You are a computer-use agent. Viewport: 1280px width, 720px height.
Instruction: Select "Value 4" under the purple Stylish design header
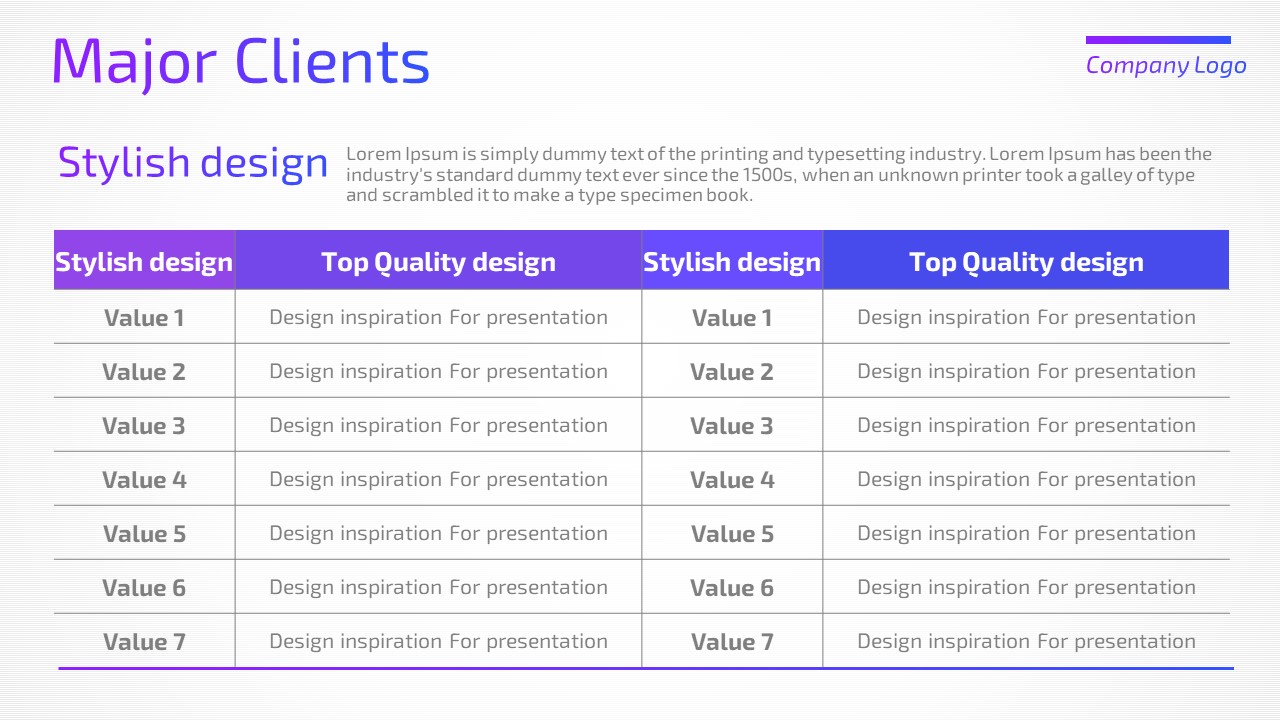[x=144, y=480]
